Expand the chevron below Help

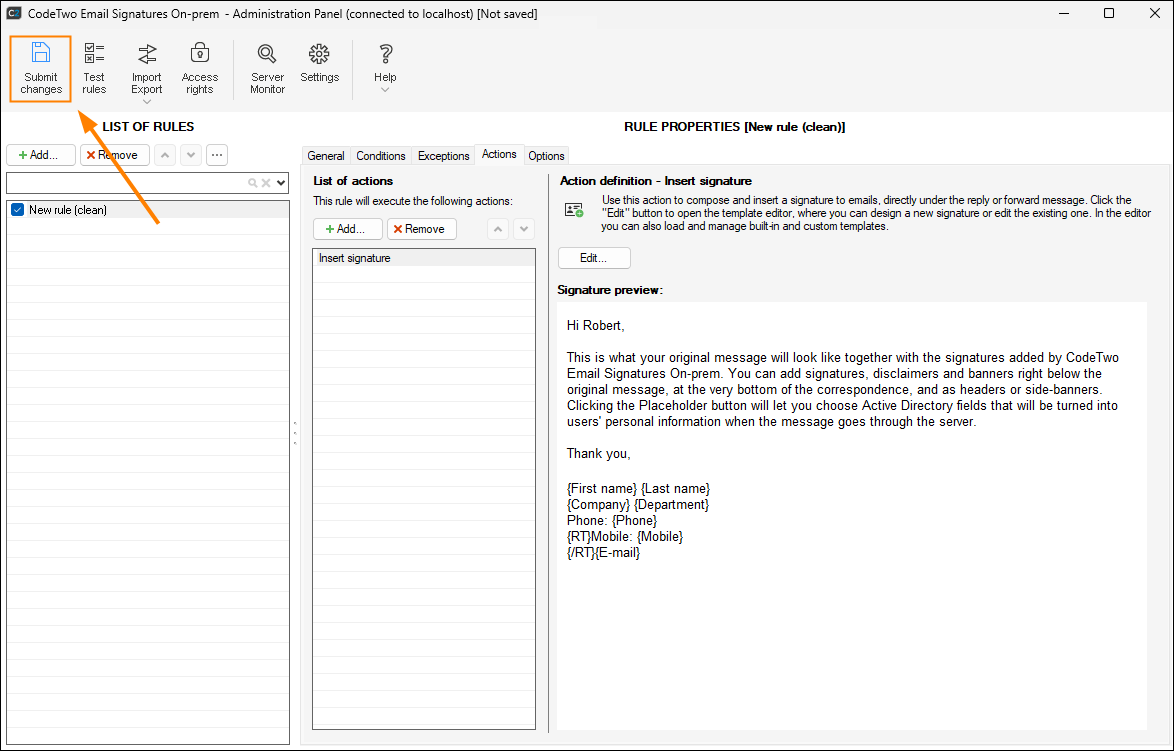tap(385, 91)
